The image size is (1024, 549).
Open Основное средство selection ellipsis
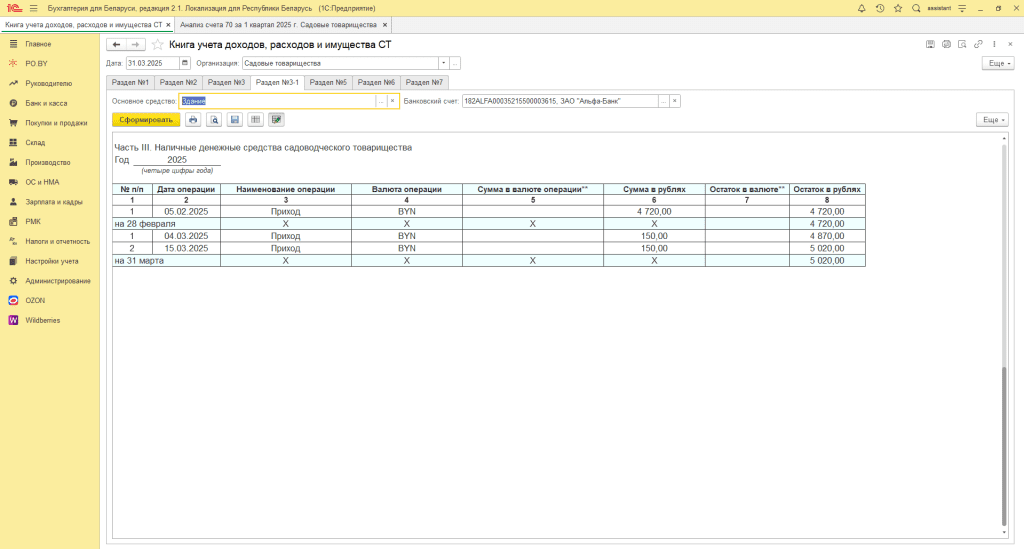381,101
